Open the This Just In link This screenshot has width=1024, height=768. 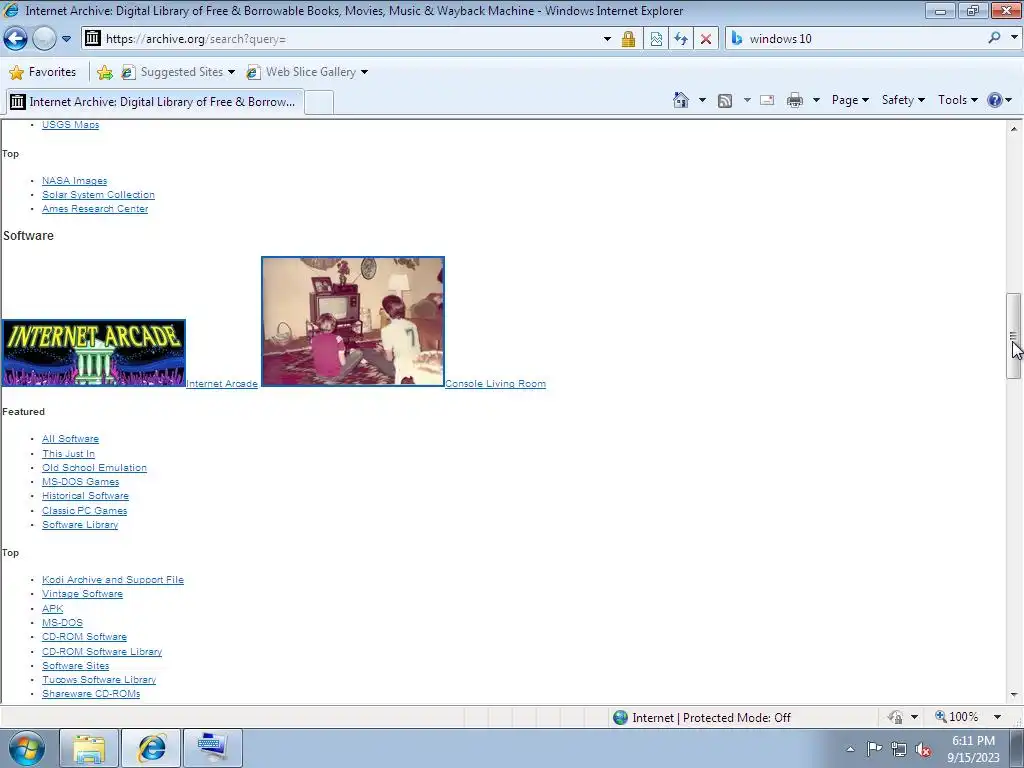69,453
